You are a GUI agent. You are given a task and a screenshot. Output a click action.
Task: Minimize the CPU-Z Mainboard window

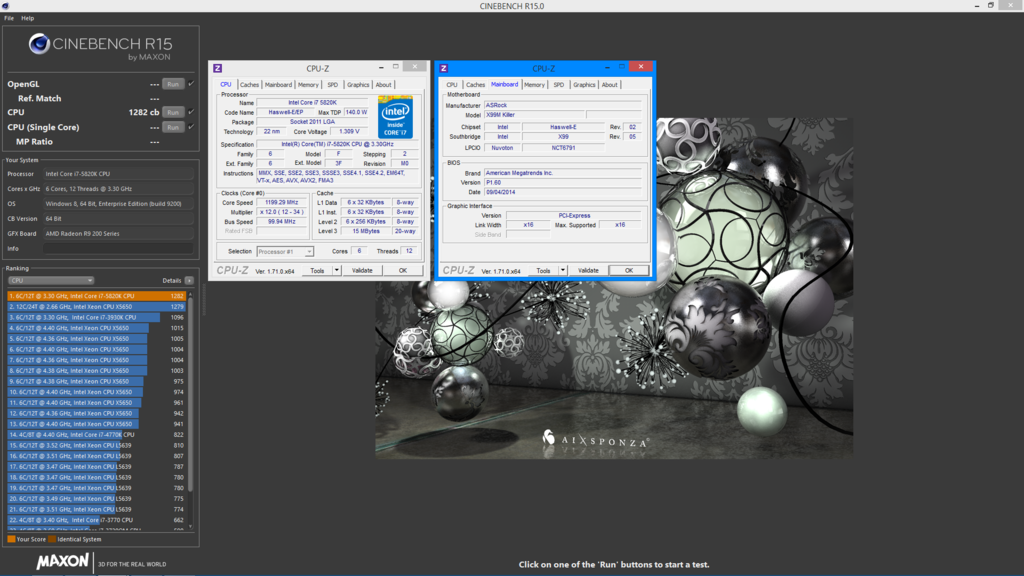607,67
